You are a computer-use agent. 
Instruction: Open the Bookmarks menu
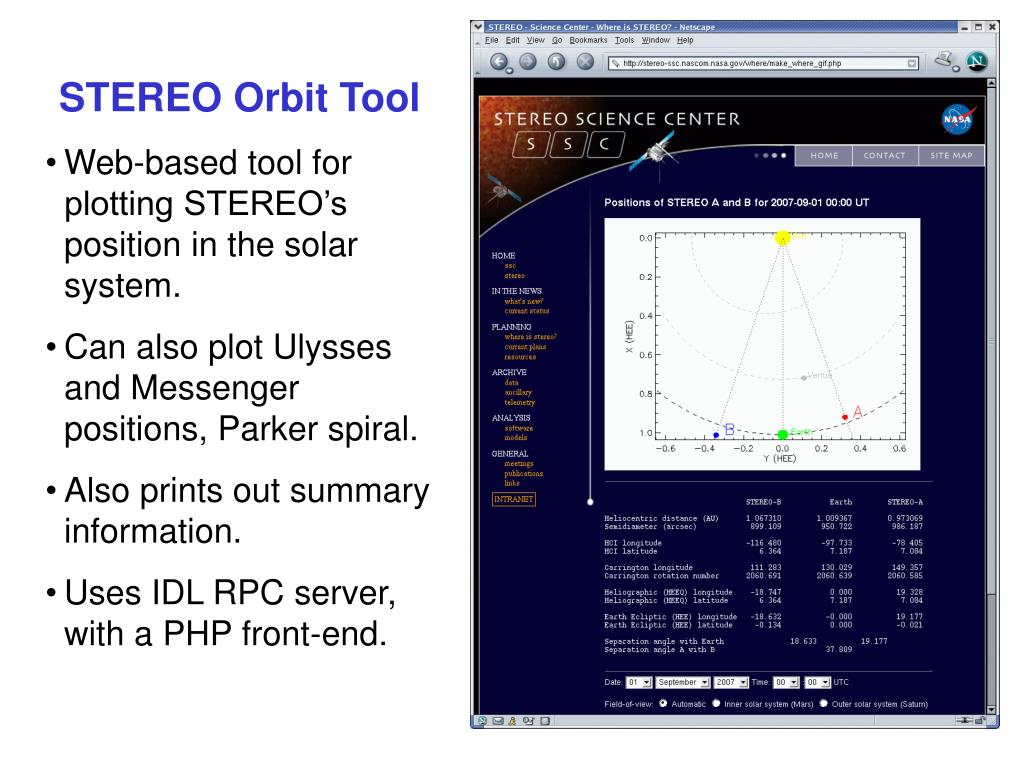click(588, 40)
